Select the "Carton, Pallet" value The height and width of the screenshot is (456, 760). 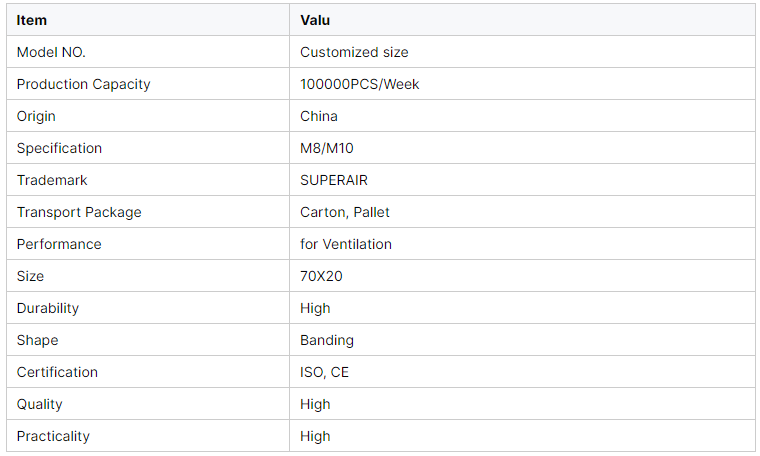coord(345,212)
